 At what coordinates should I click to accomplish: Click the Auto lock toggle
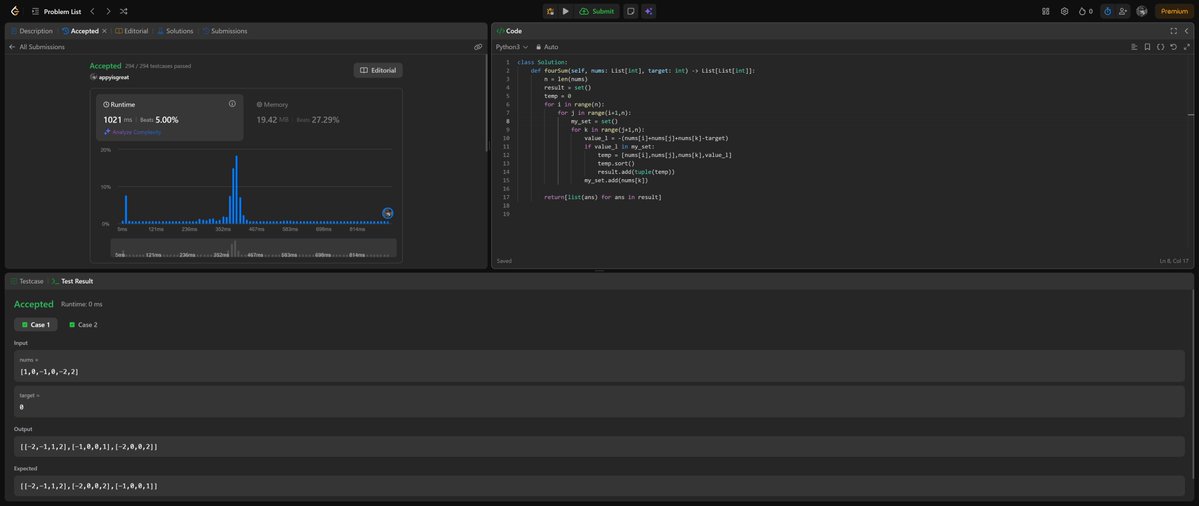coord(548,47)
